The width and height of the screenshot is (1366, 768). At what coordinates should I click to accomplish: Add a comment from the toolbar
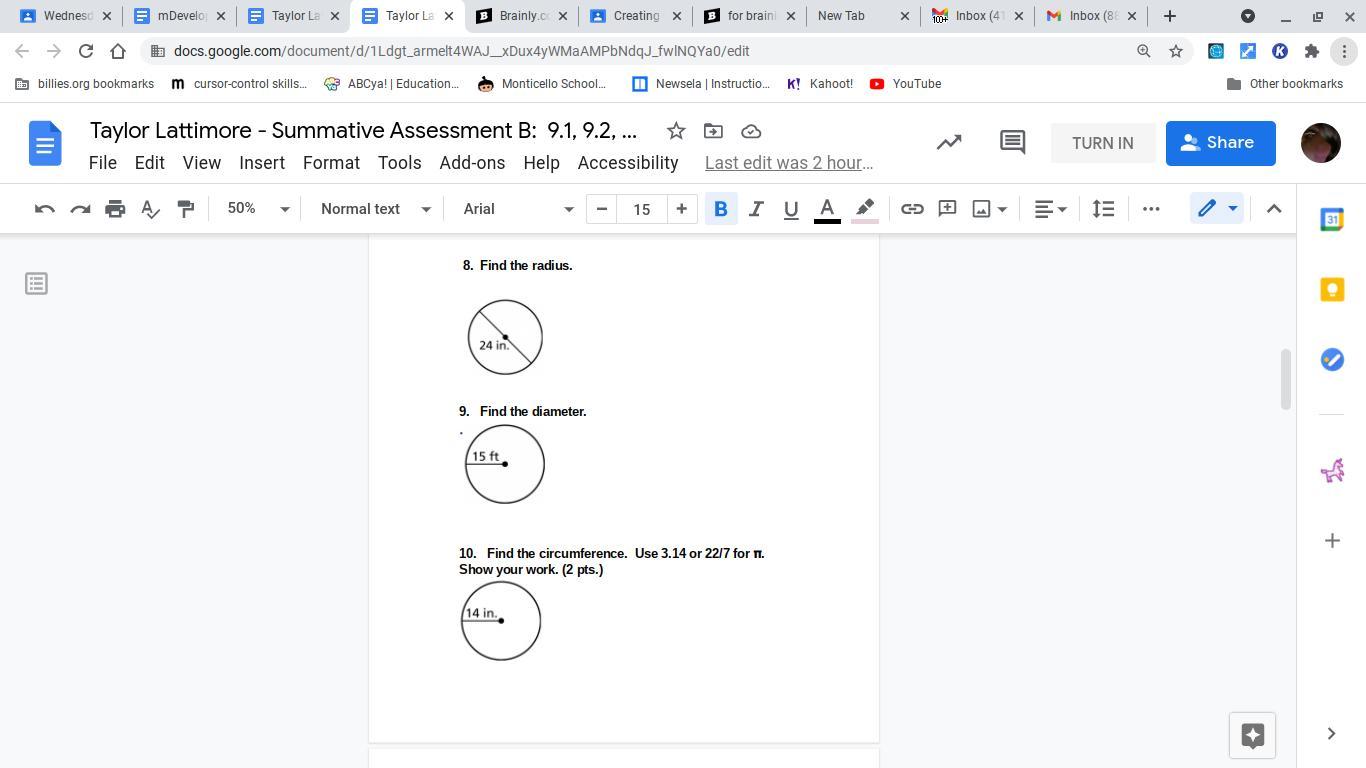click(947, 209)
